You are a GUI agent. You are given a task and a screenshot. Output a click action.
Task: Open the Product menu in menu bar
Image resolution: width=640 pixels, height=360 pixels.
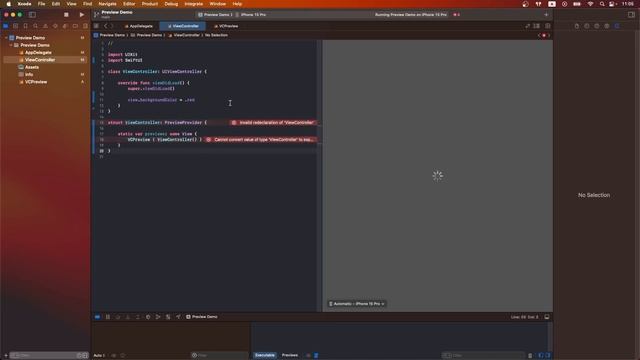[x=150, y=4]
